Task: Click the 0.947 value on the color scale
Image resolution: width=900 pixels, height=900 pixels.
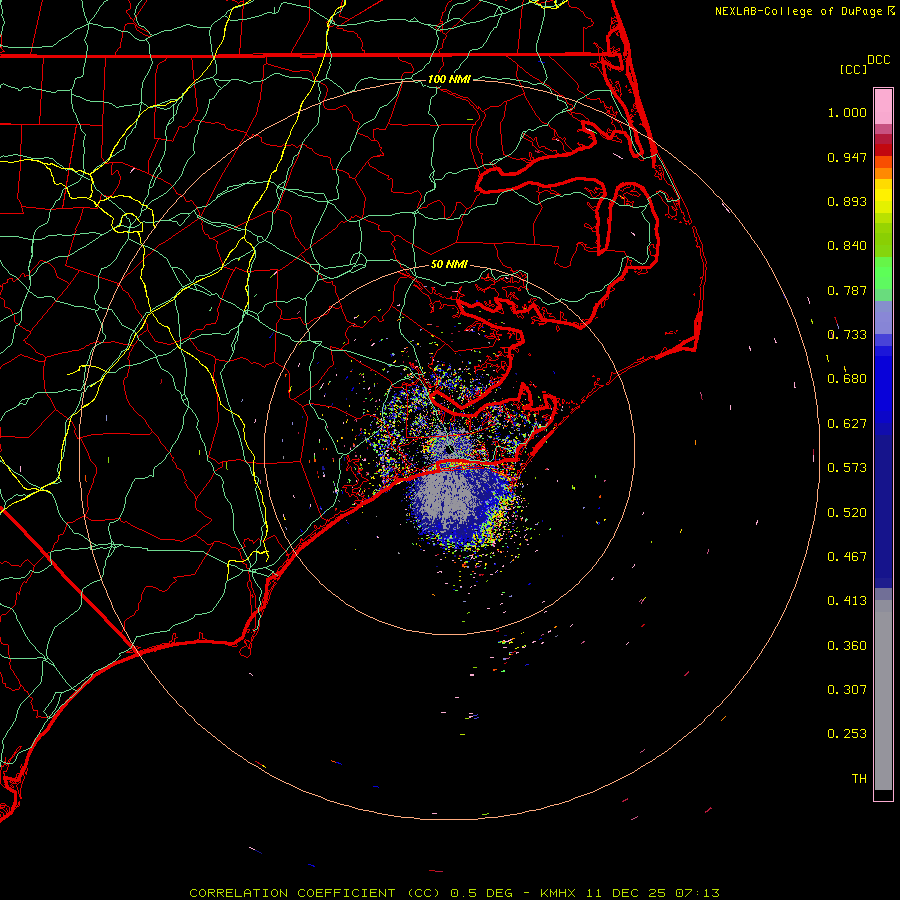Action: coord(847,157)
